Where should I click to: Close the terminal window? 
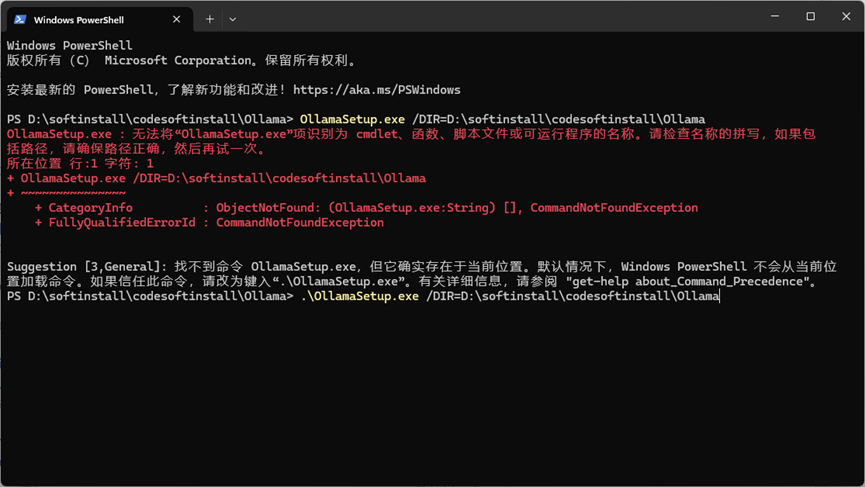tap(846, 17)
